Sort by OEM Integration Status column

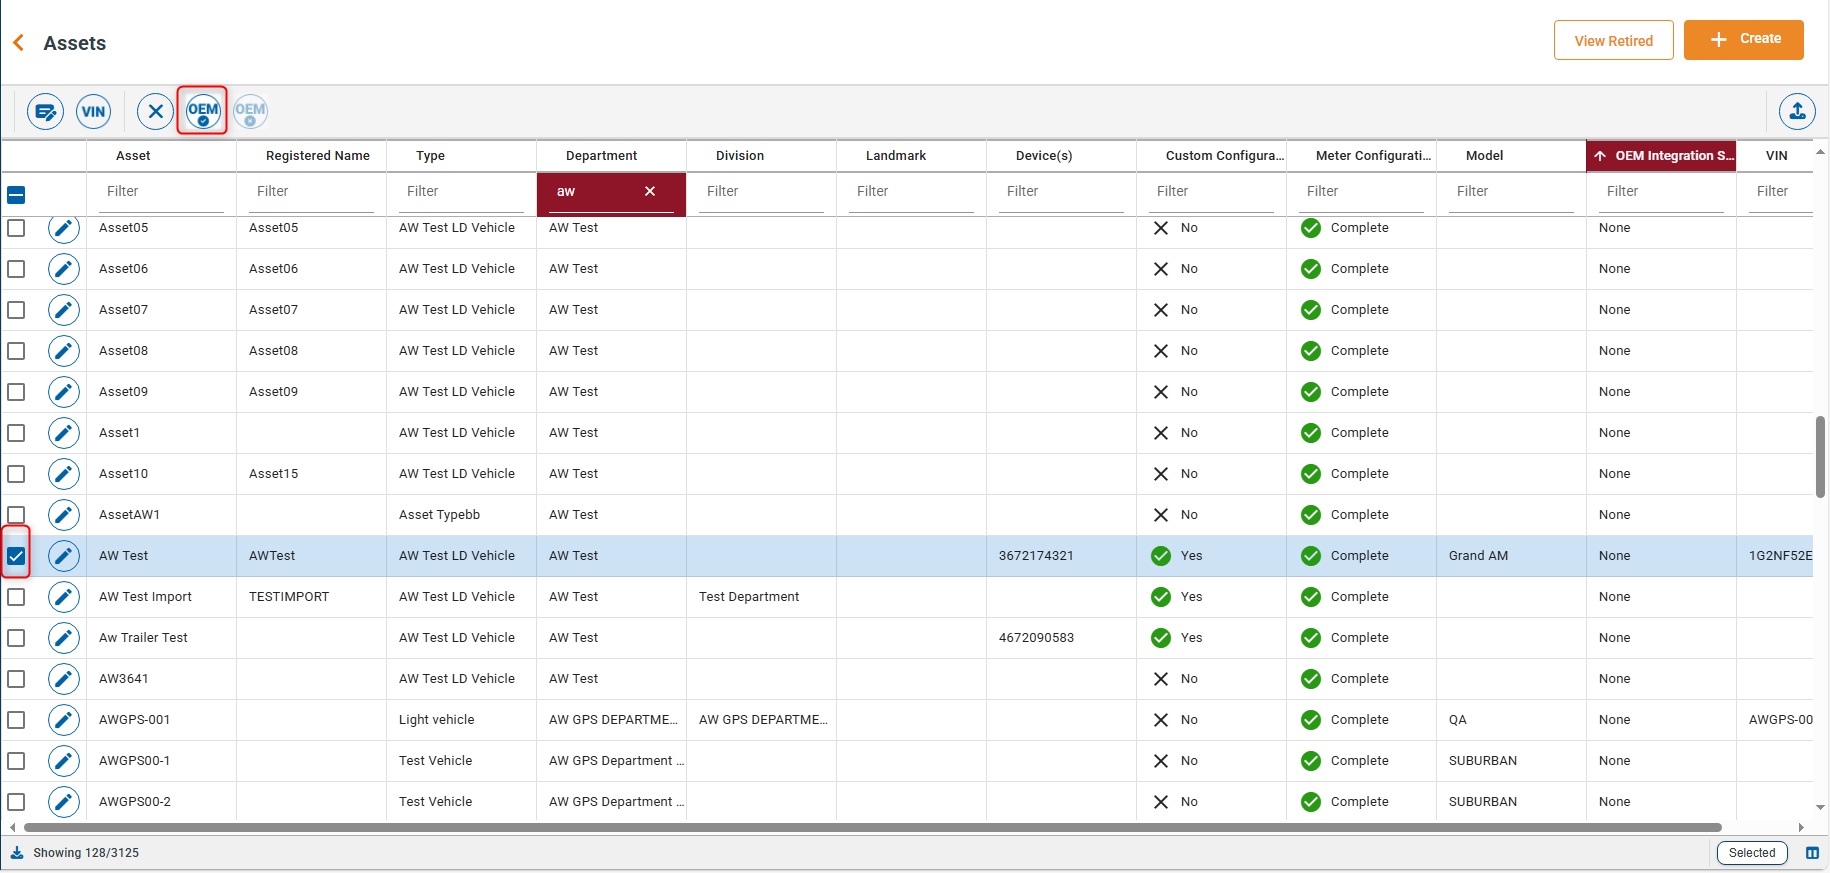coord(1661,156)
